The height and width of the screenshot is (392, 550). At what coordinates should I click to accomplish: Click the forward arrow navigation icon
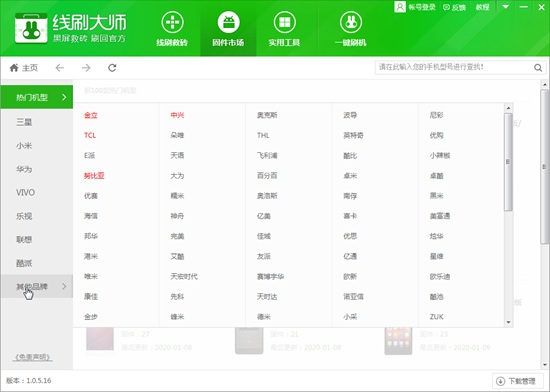click(86, 68)
